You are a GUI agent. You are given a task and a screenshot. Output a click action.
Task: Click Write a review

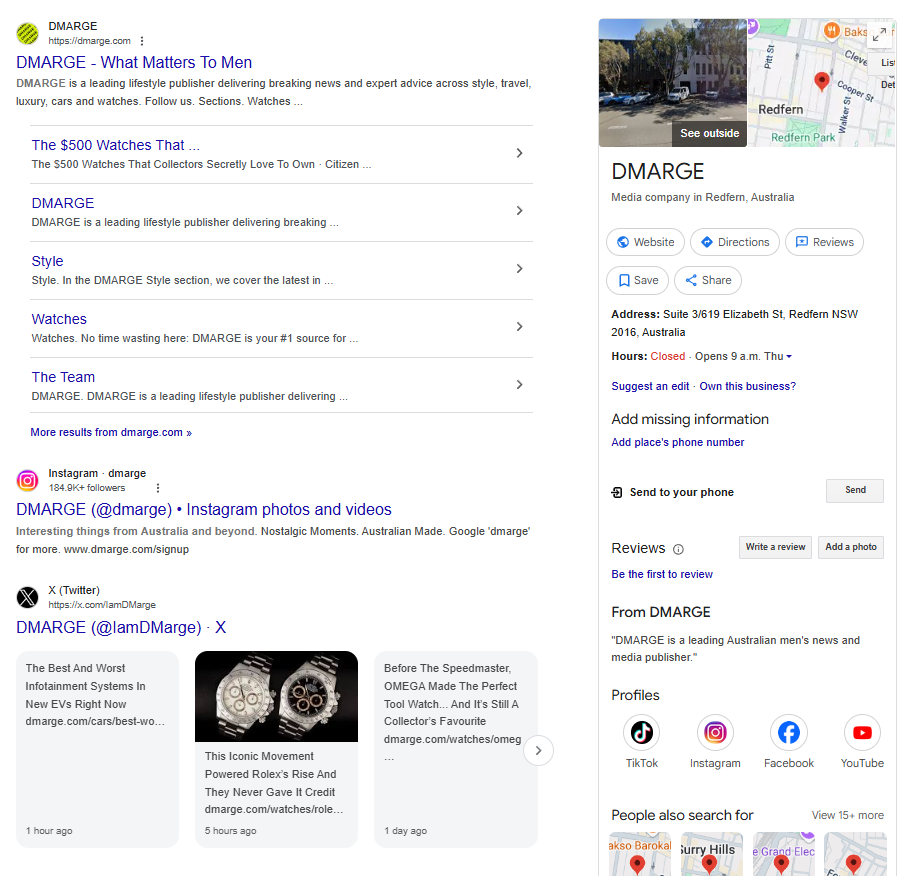pyautogui.click(x=776, y=547)
